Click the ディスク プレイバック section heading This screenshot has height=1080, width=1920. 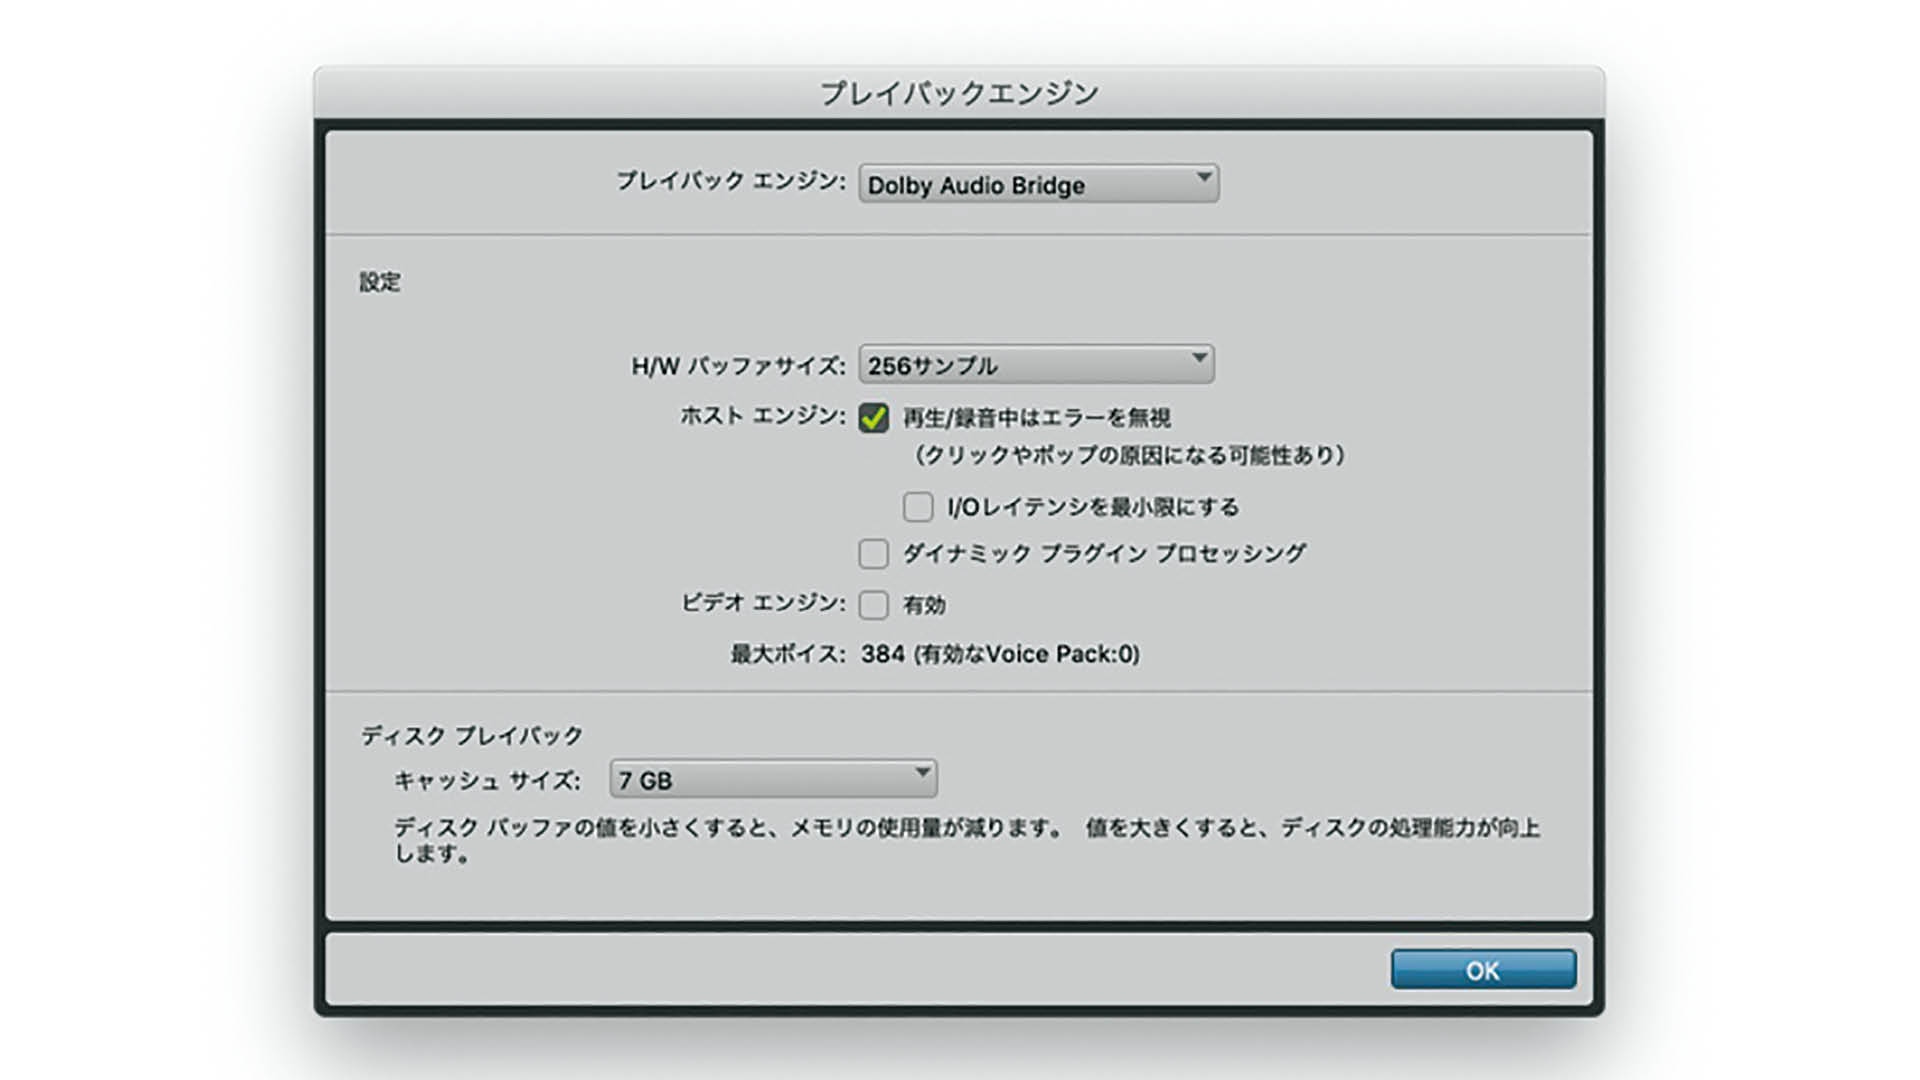[472, 736]
